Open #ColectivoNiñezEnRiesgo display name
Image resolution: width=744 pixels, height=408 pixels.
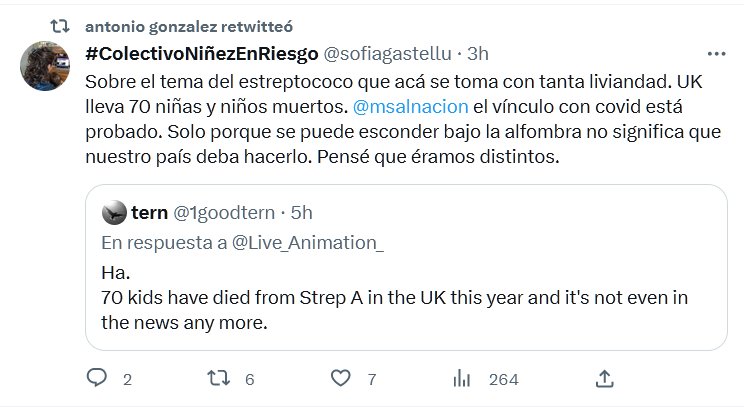pyautogui.click(x=203, y=53)
